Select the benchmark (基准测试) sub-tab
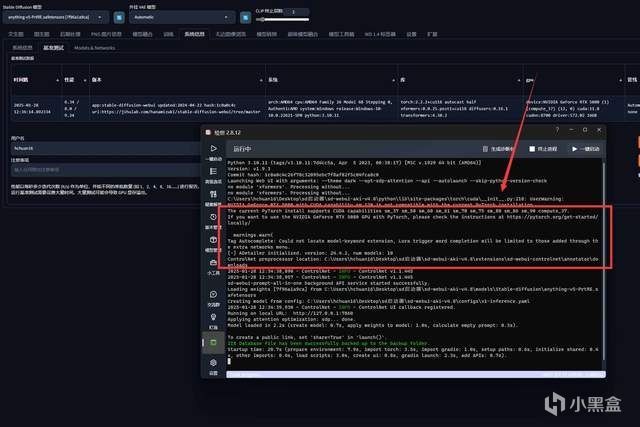Image resolution: width=640 pixels, height=427 pixels. (53, 48)
